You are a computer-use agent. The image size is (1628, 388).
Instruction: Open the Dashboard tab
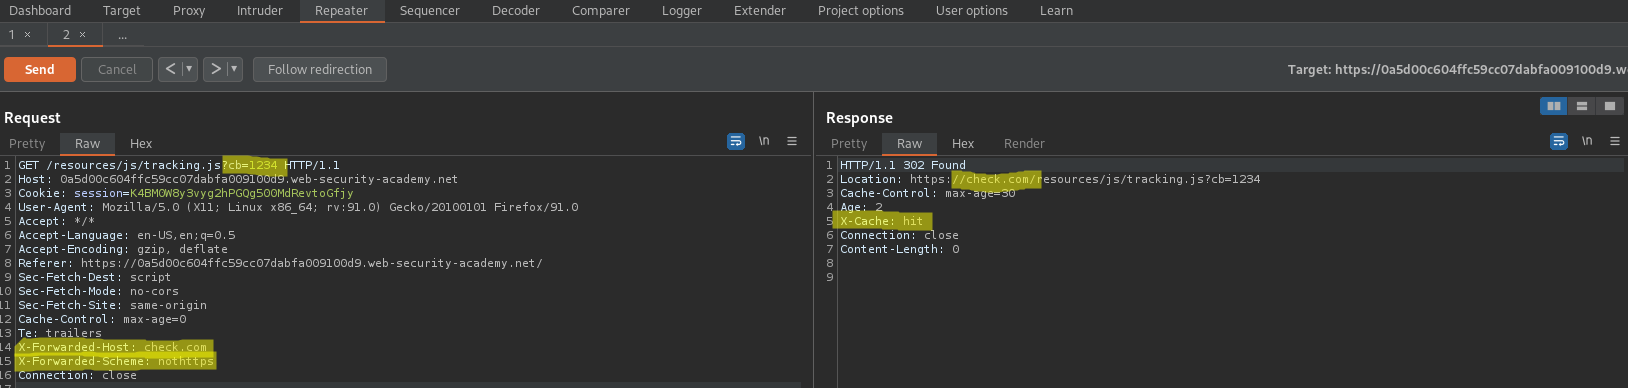[x=40, y=11]
